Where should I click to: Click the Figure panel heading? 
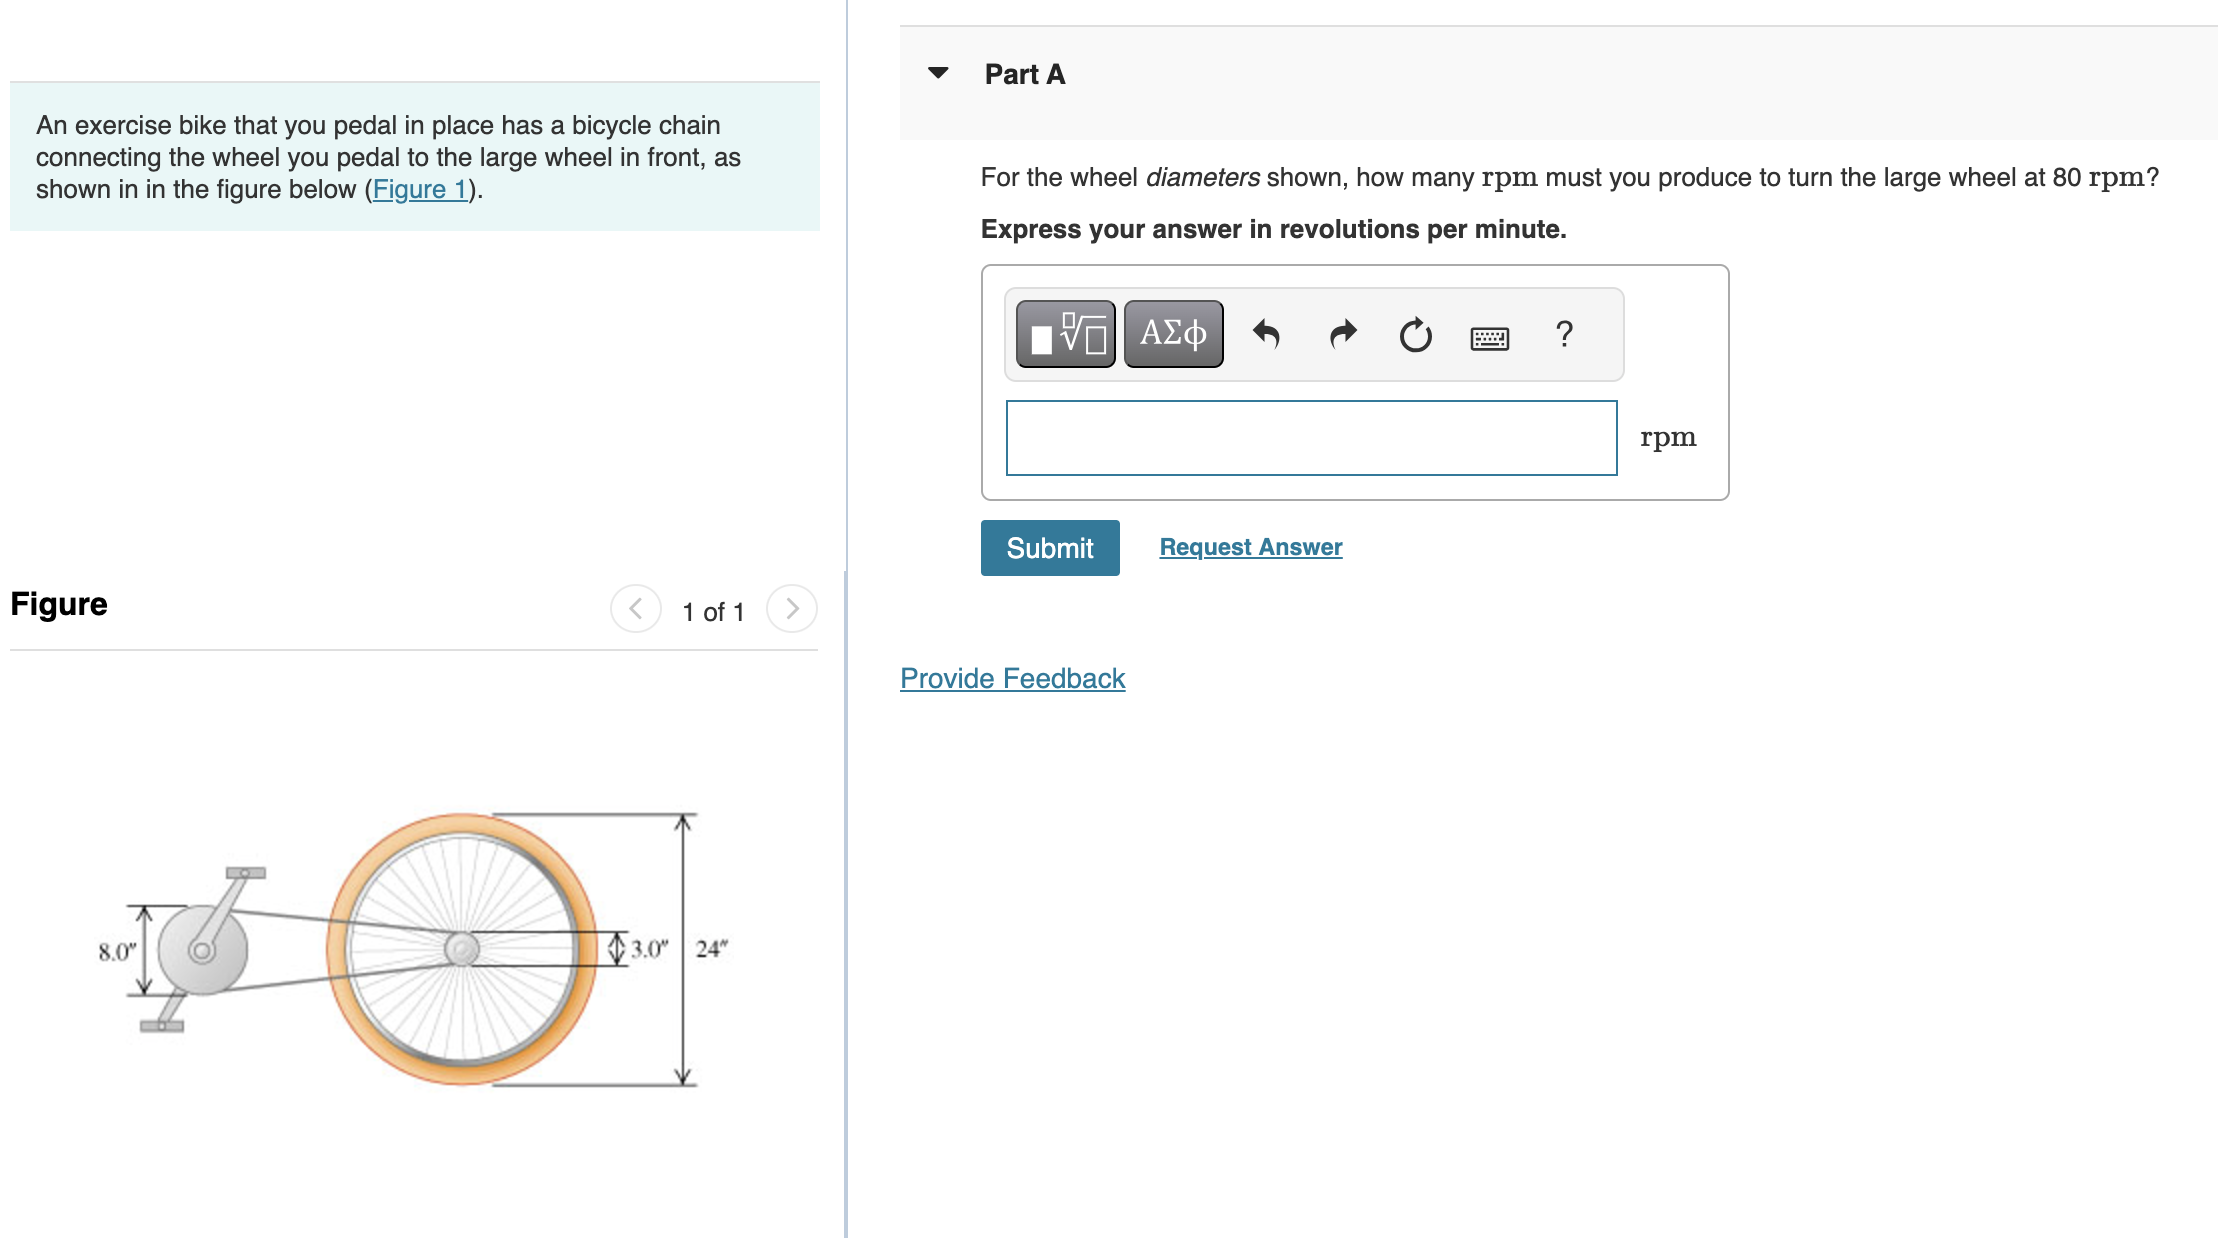59,604
